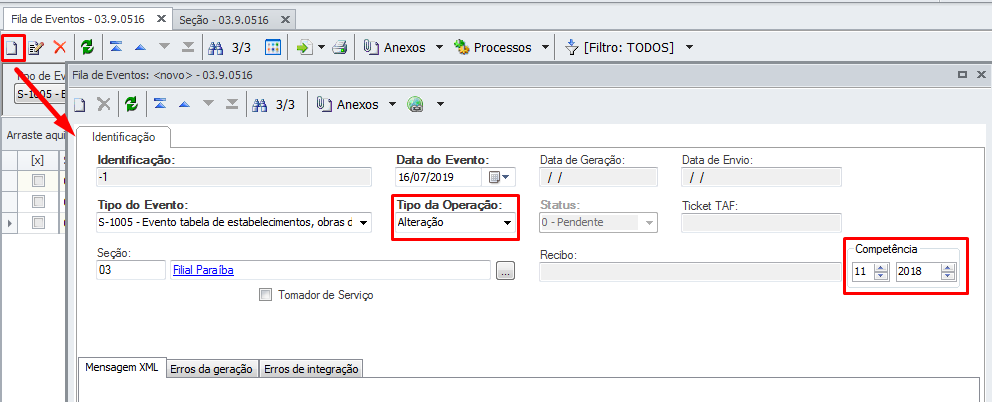The height and width of the screenshot is (402, 992).
Task: Click the Ticket TAF field
Action: (761, 223)
